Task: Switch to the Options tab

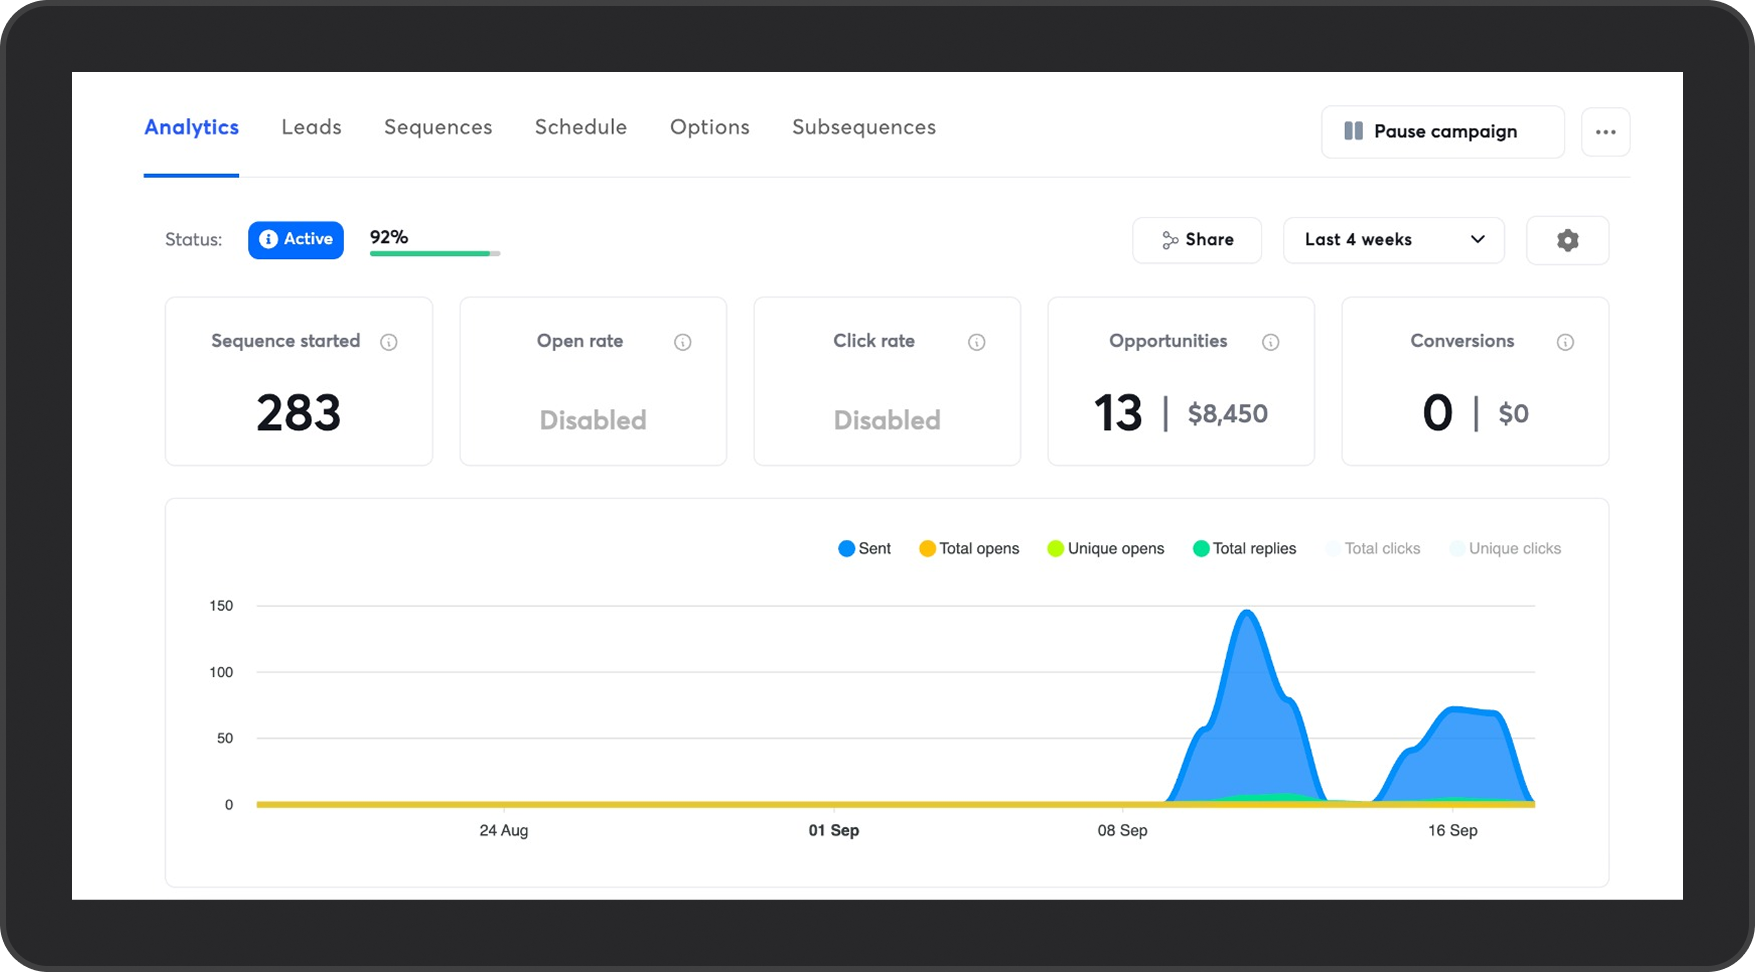Action: coord(710,127)
